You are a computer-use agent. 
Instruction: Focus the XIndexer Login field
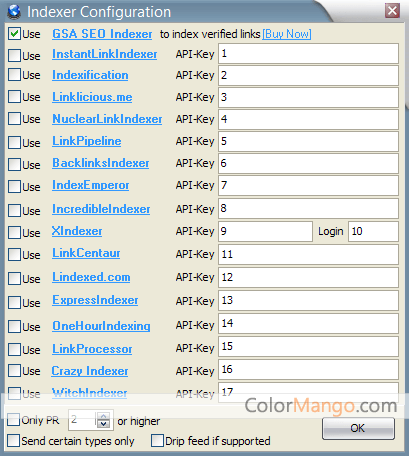point(373,231)
